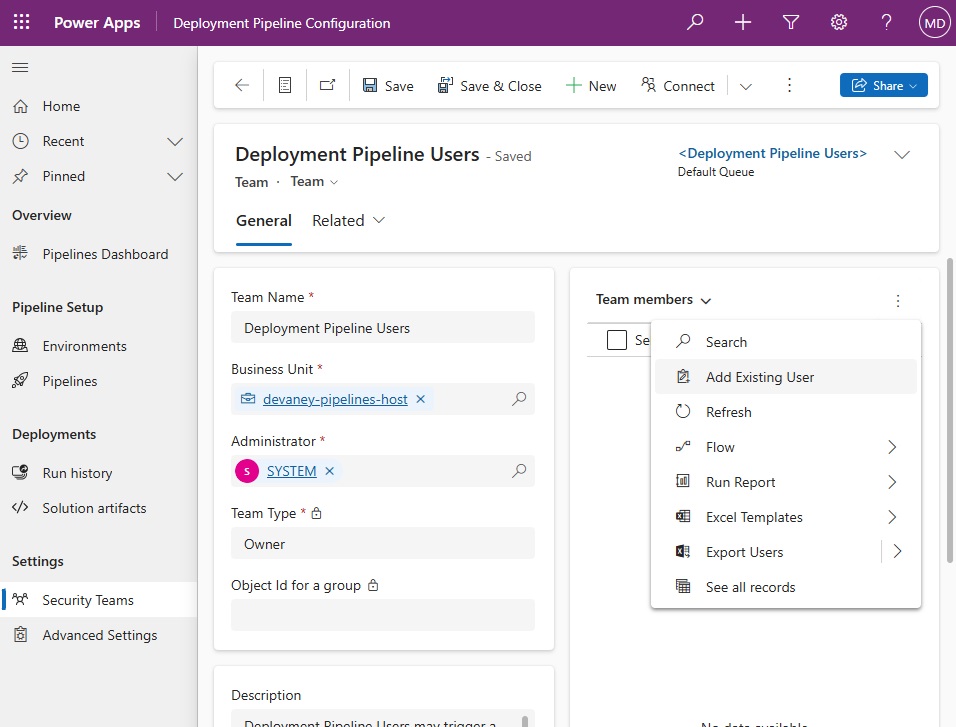
Task: Open the Flow submenu
Action: [x=786, y=447]
